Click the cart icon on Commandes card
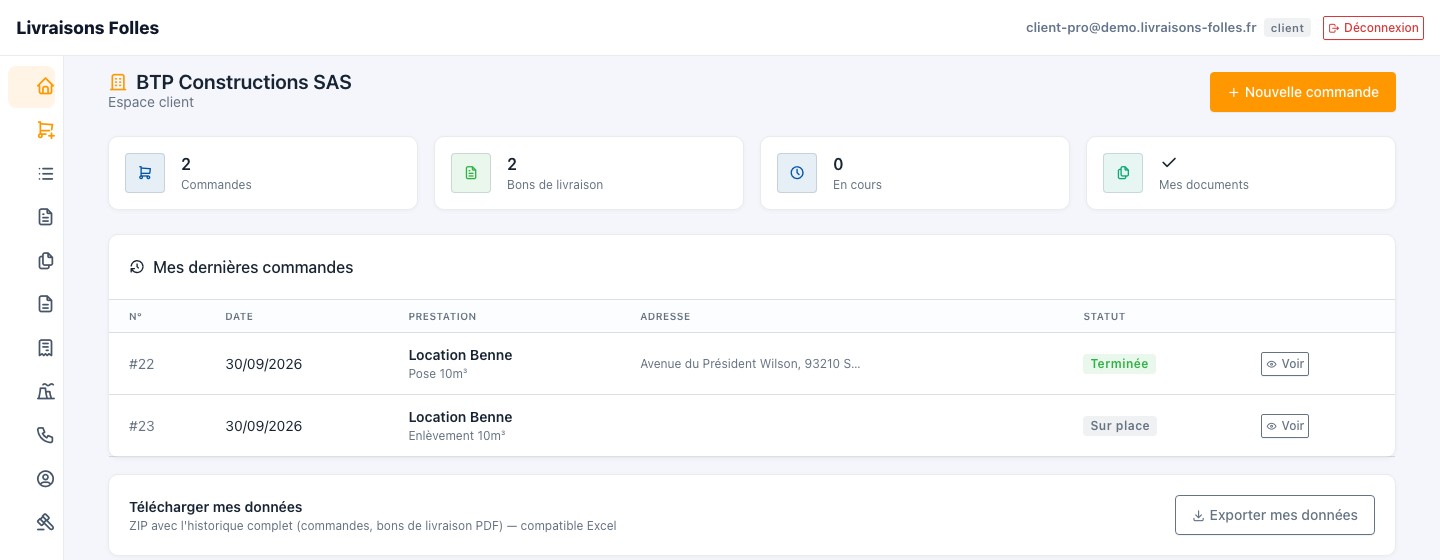Image resolution: width=1440 pixels, height=560 pixels. point(145,173)
